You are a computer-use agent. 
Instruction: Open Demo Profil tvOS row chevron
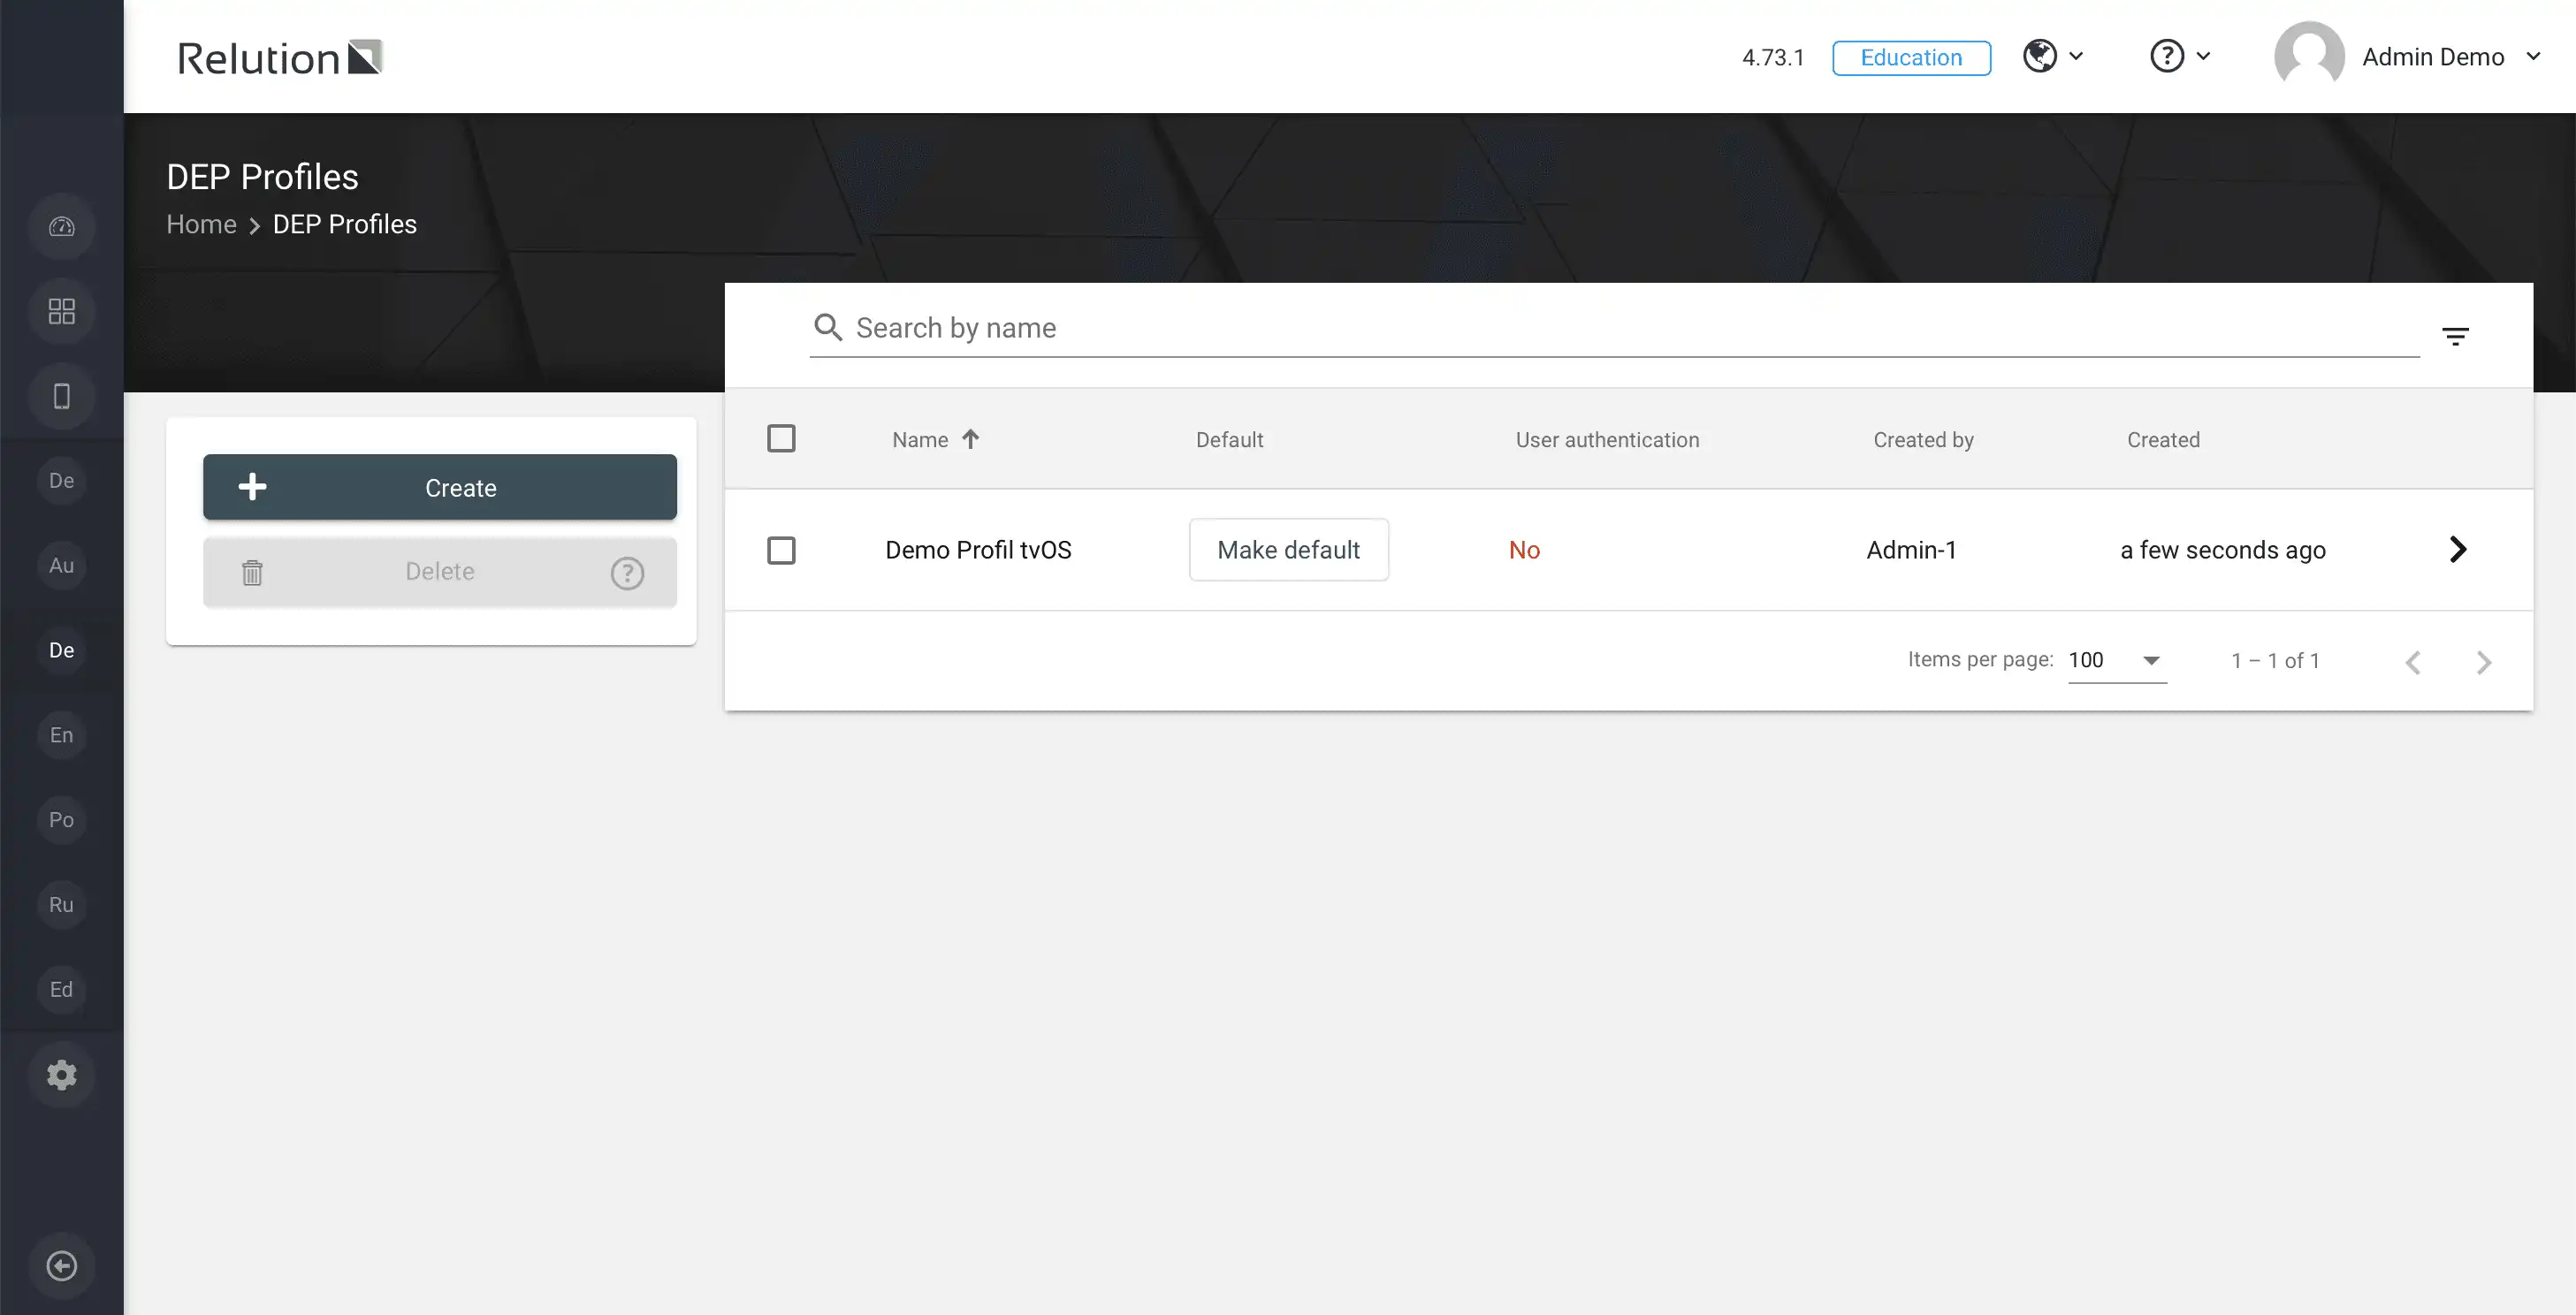2457,549
